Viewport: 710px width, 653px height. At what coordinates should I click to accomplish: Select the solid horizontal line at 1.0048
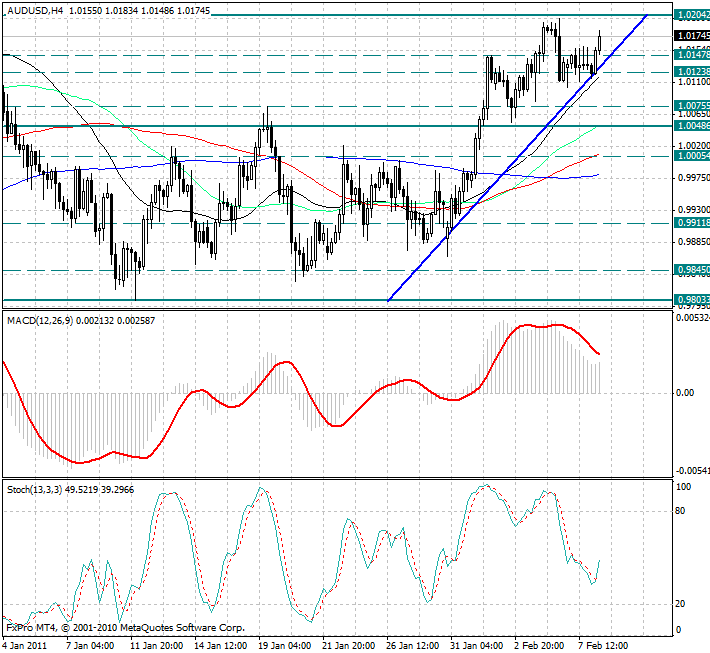point(337,126)
